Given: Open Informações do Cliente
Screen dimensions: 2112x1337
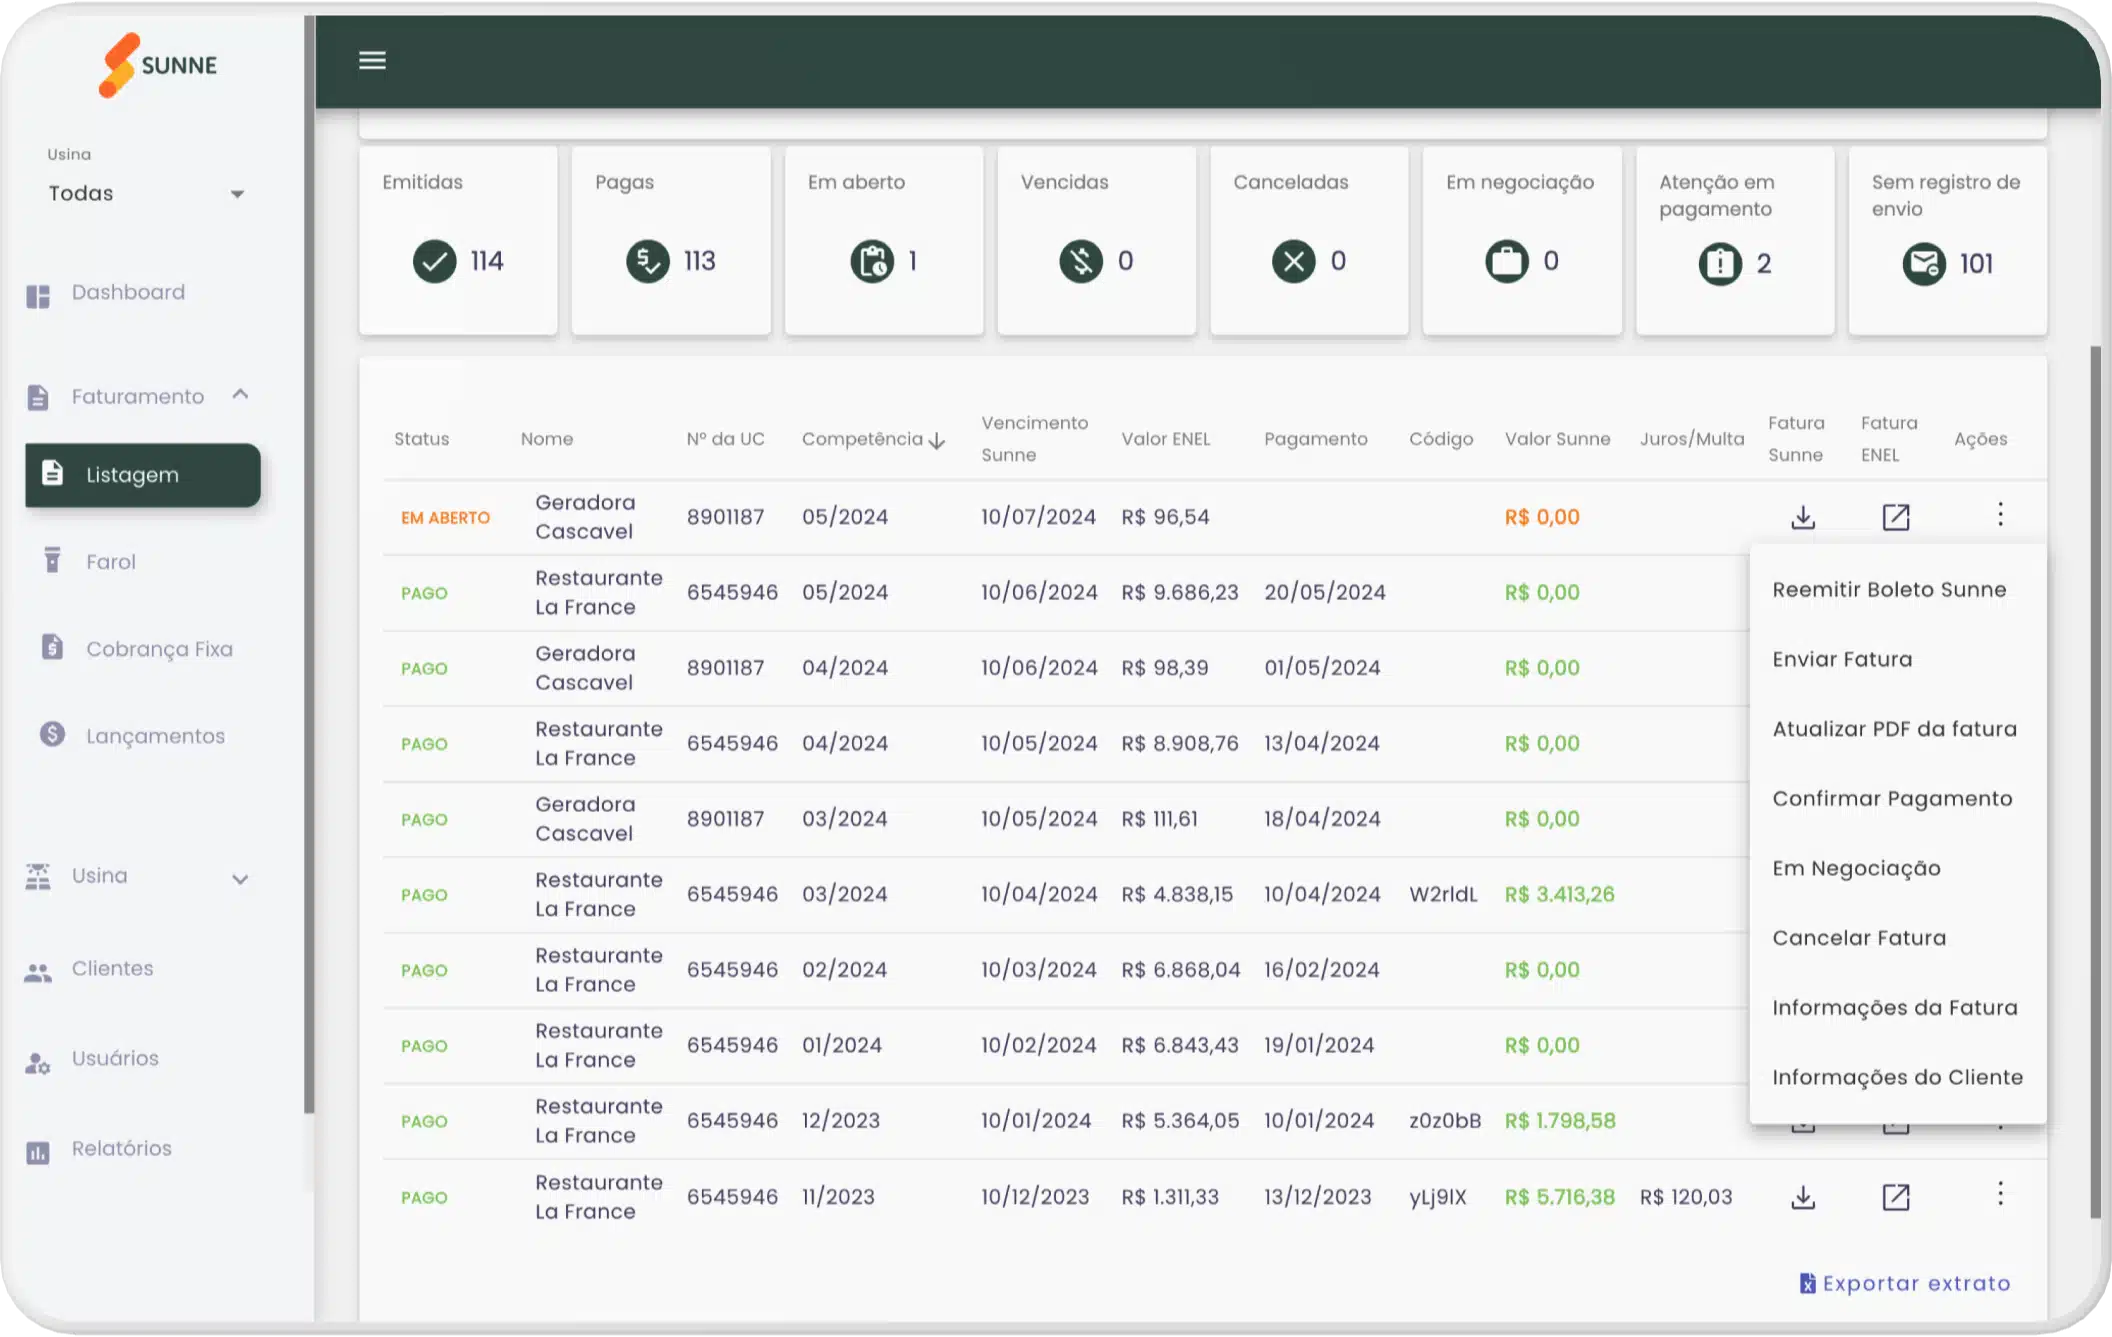Looking at the screenshot, I should click(1898, 1077).
